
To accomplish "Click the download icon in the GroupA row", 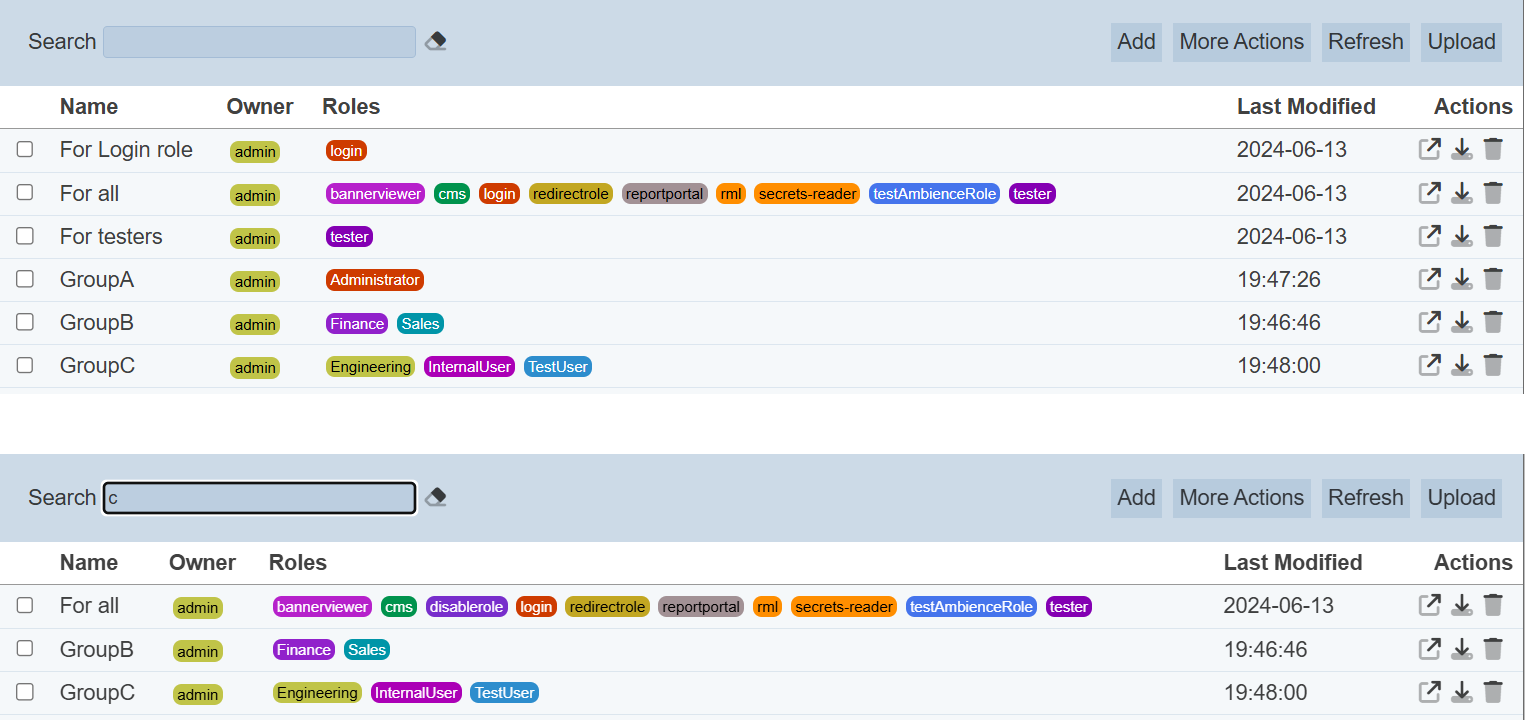I will 1462,279.
